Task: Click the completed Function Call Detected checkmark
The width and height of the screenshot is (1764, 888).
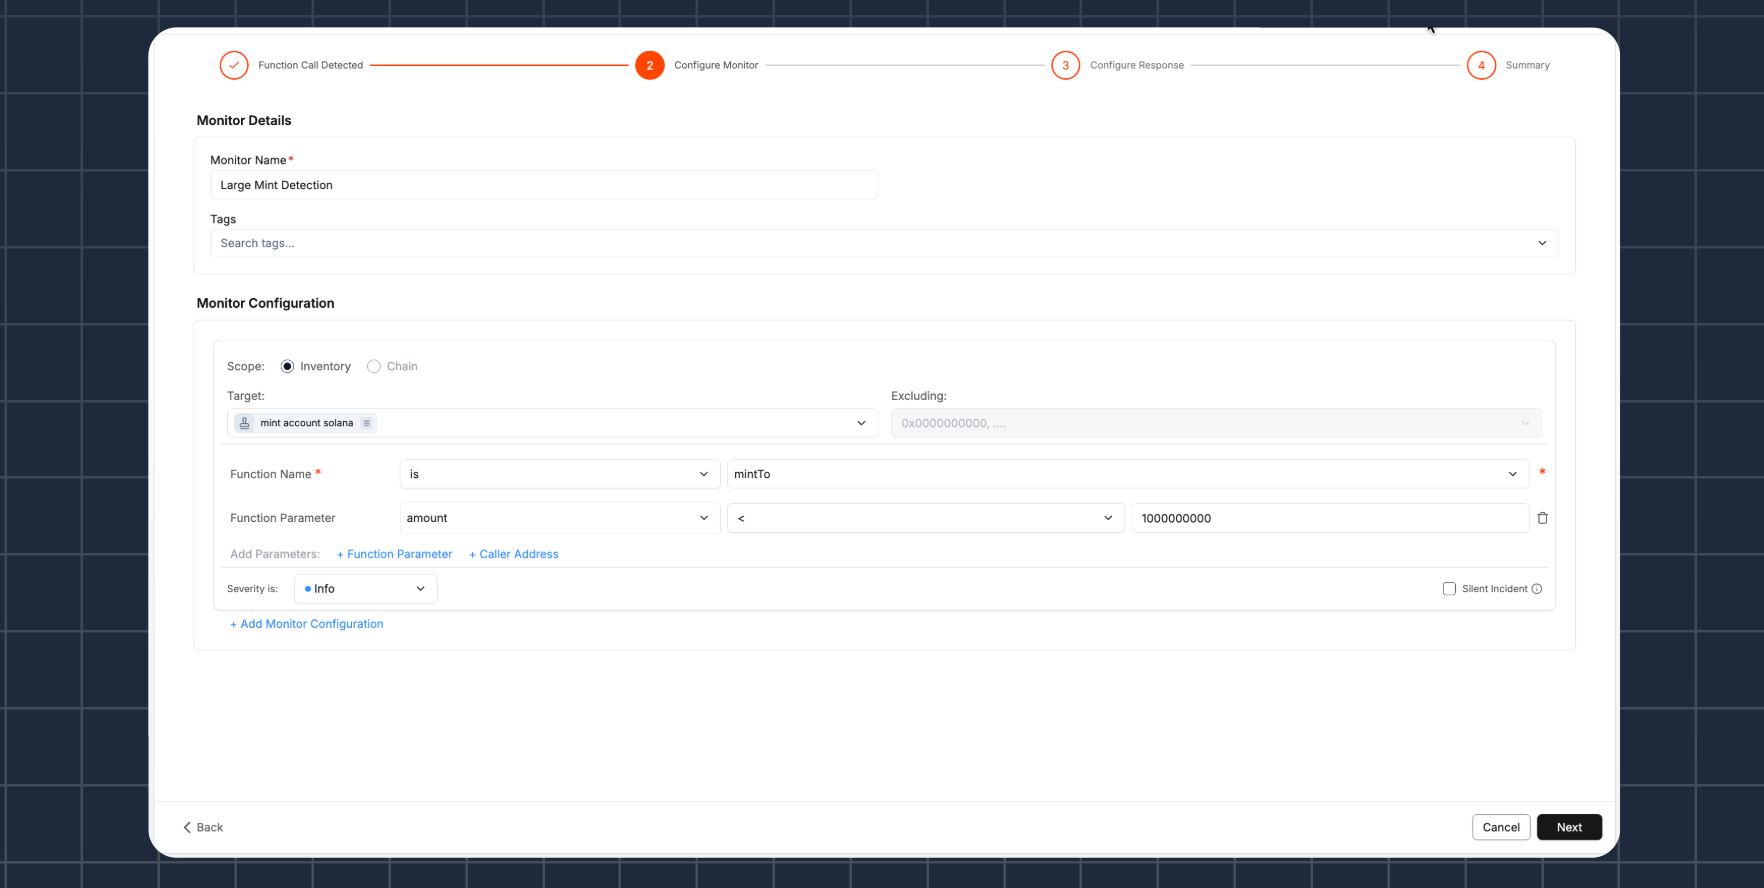Action: coord(234,65)
